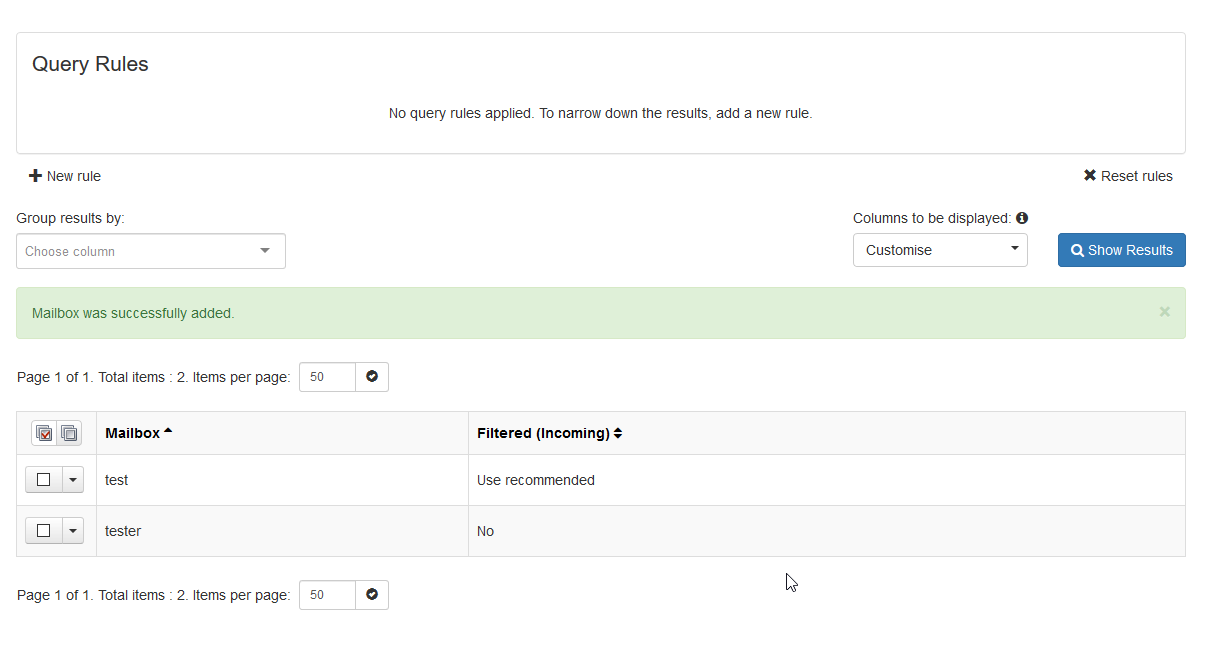Tick the checkbox for the test mailbox
This screenshot has width=1205, height=648.
[x=43, y=480]
